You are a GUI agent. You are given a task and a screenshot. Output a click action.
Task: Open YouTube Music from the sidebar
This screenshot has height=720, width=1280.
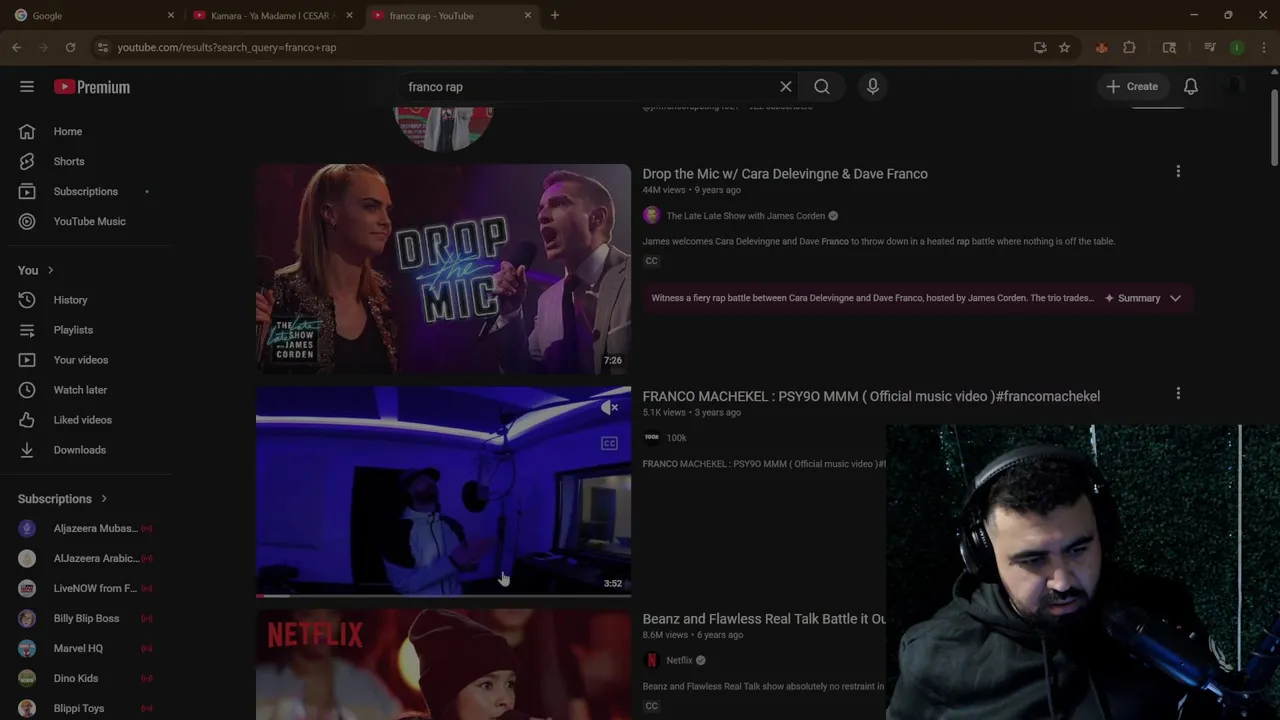(x=90, y=221)
